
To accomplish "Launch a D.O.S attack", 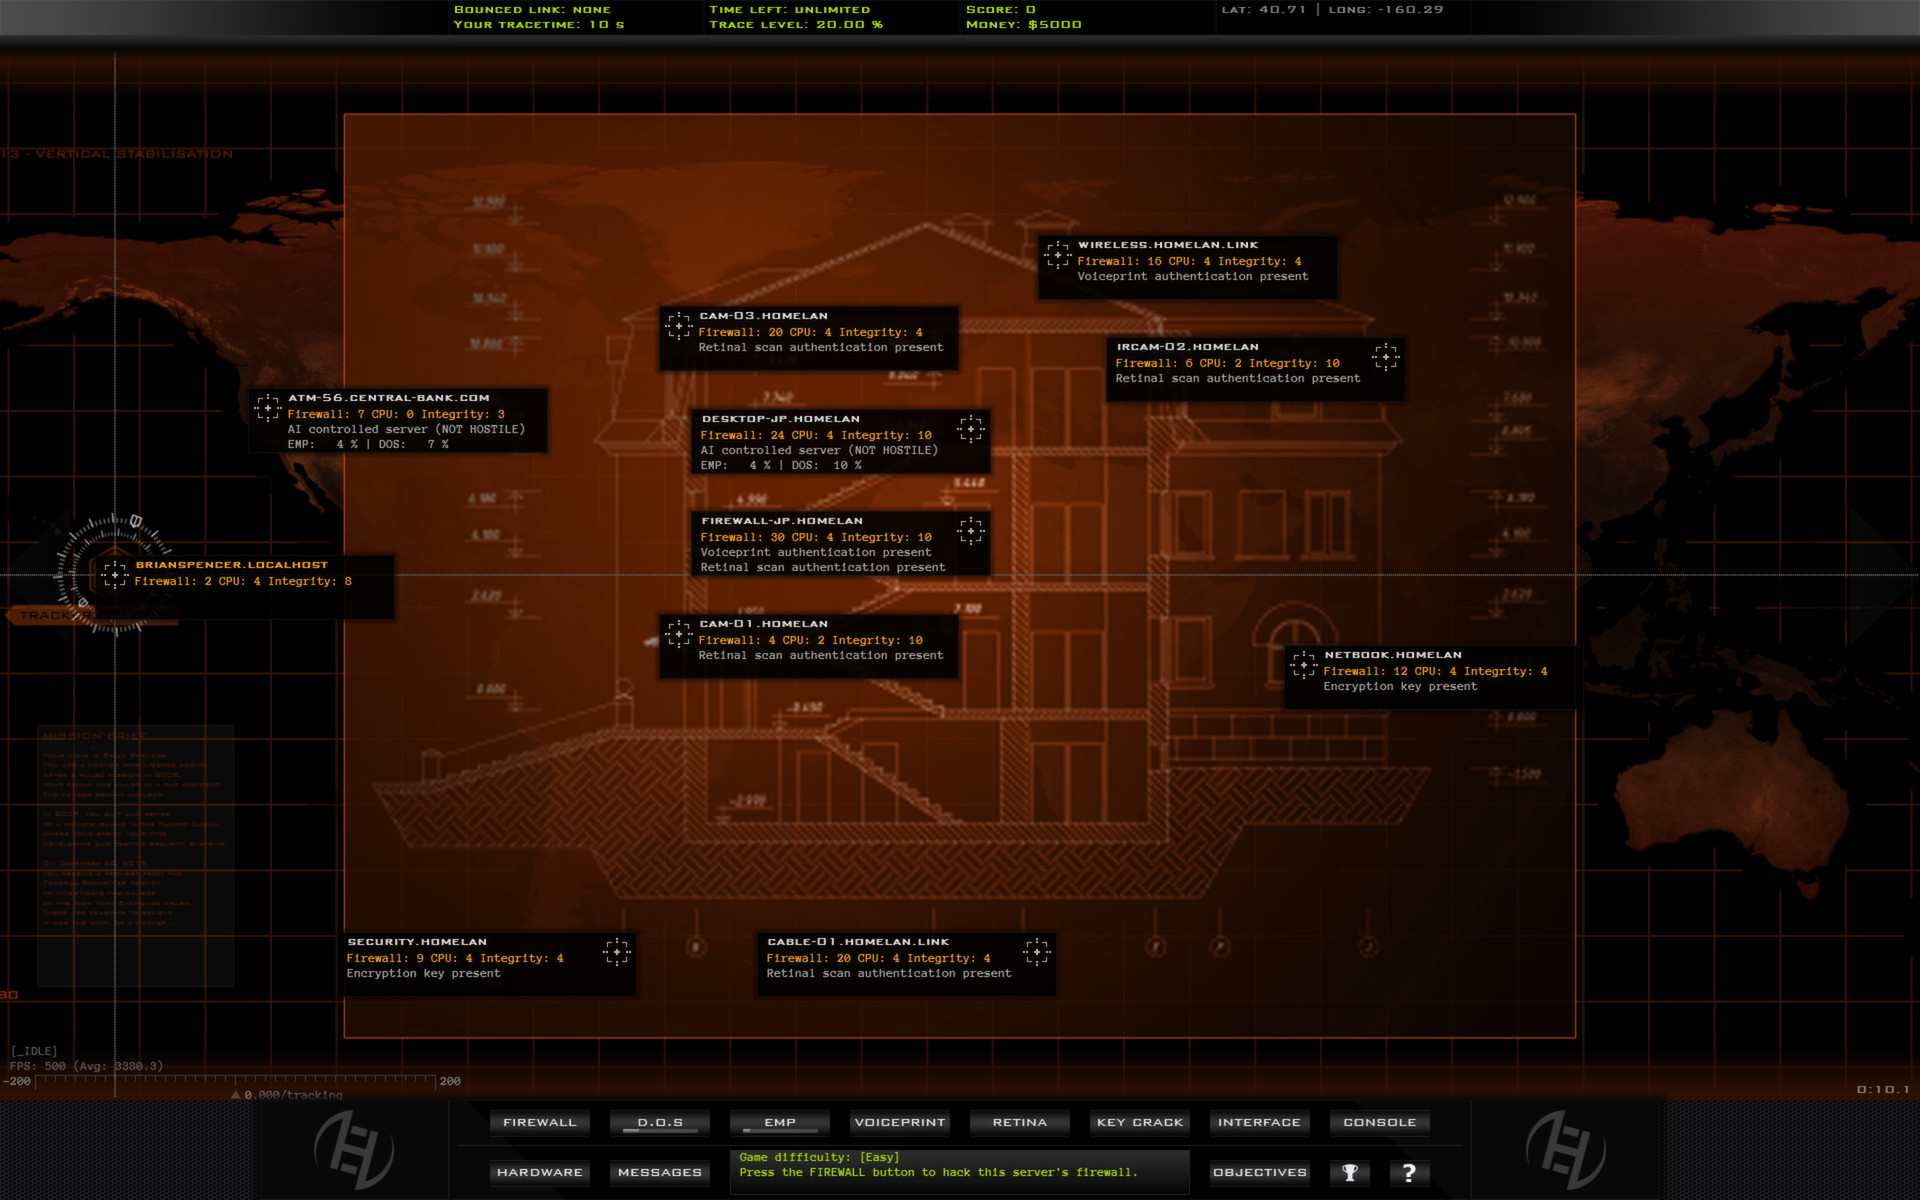I will [x=659, y=1122].
